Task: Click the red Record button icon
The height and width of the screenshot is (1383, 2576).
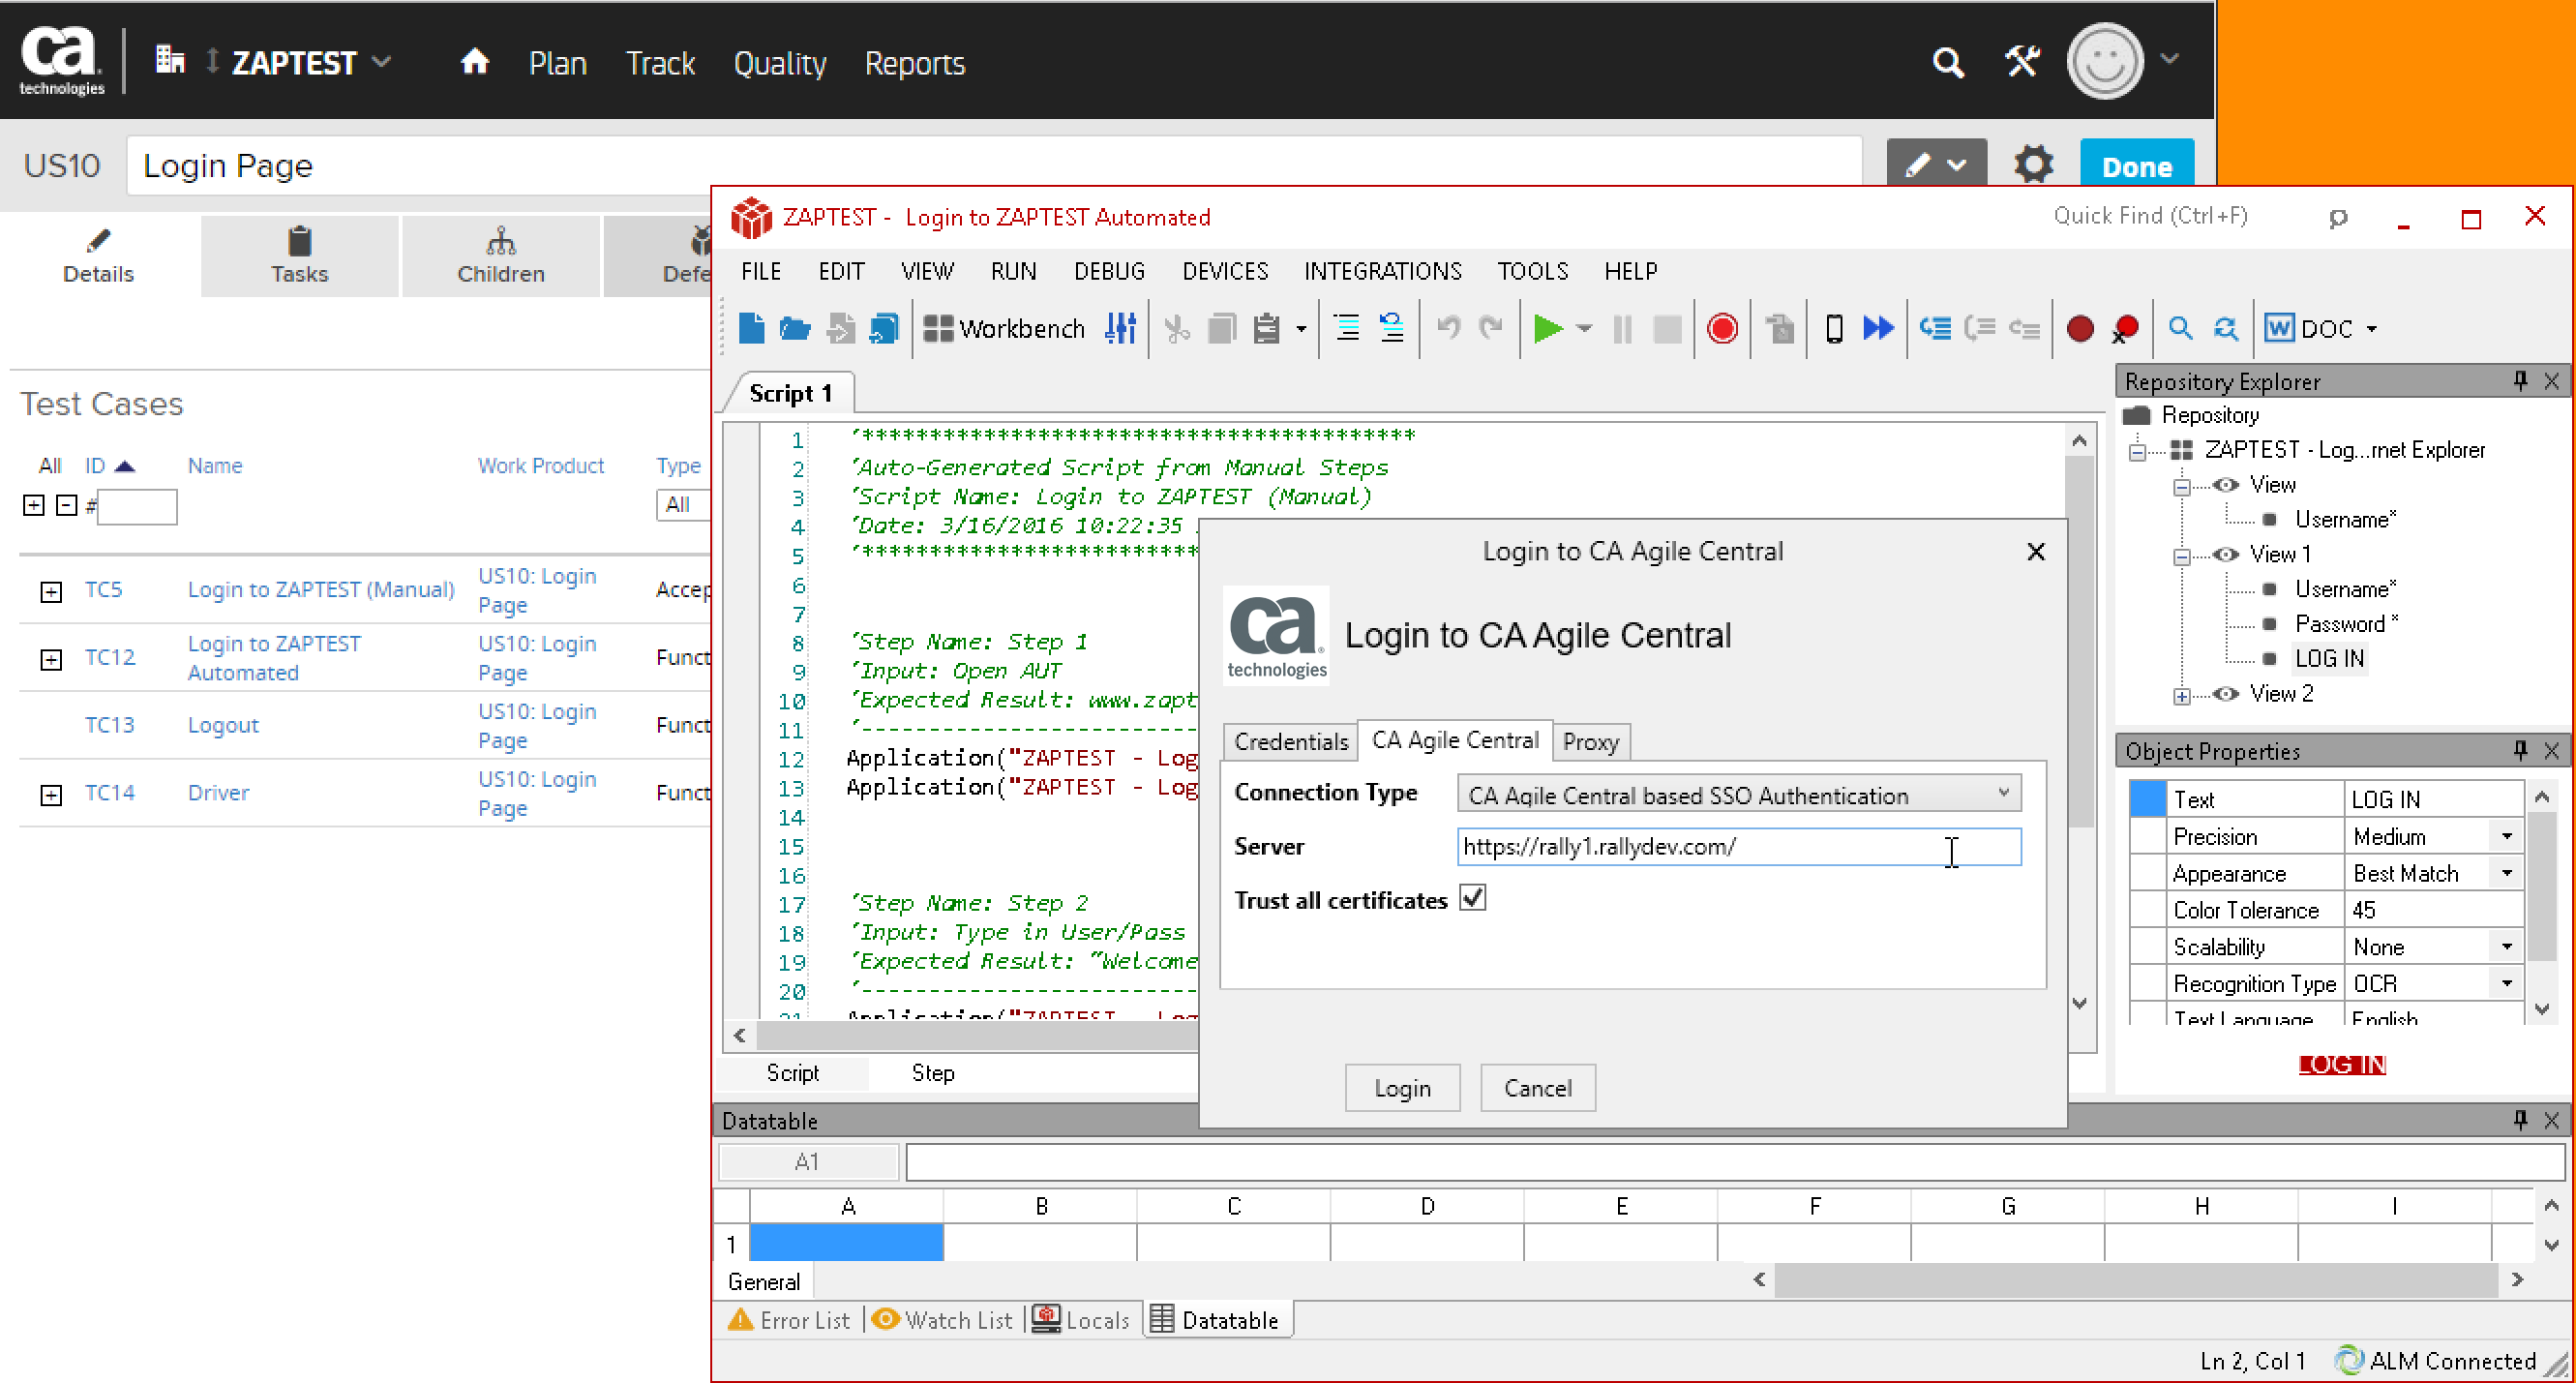Action: click(1722, 329)
